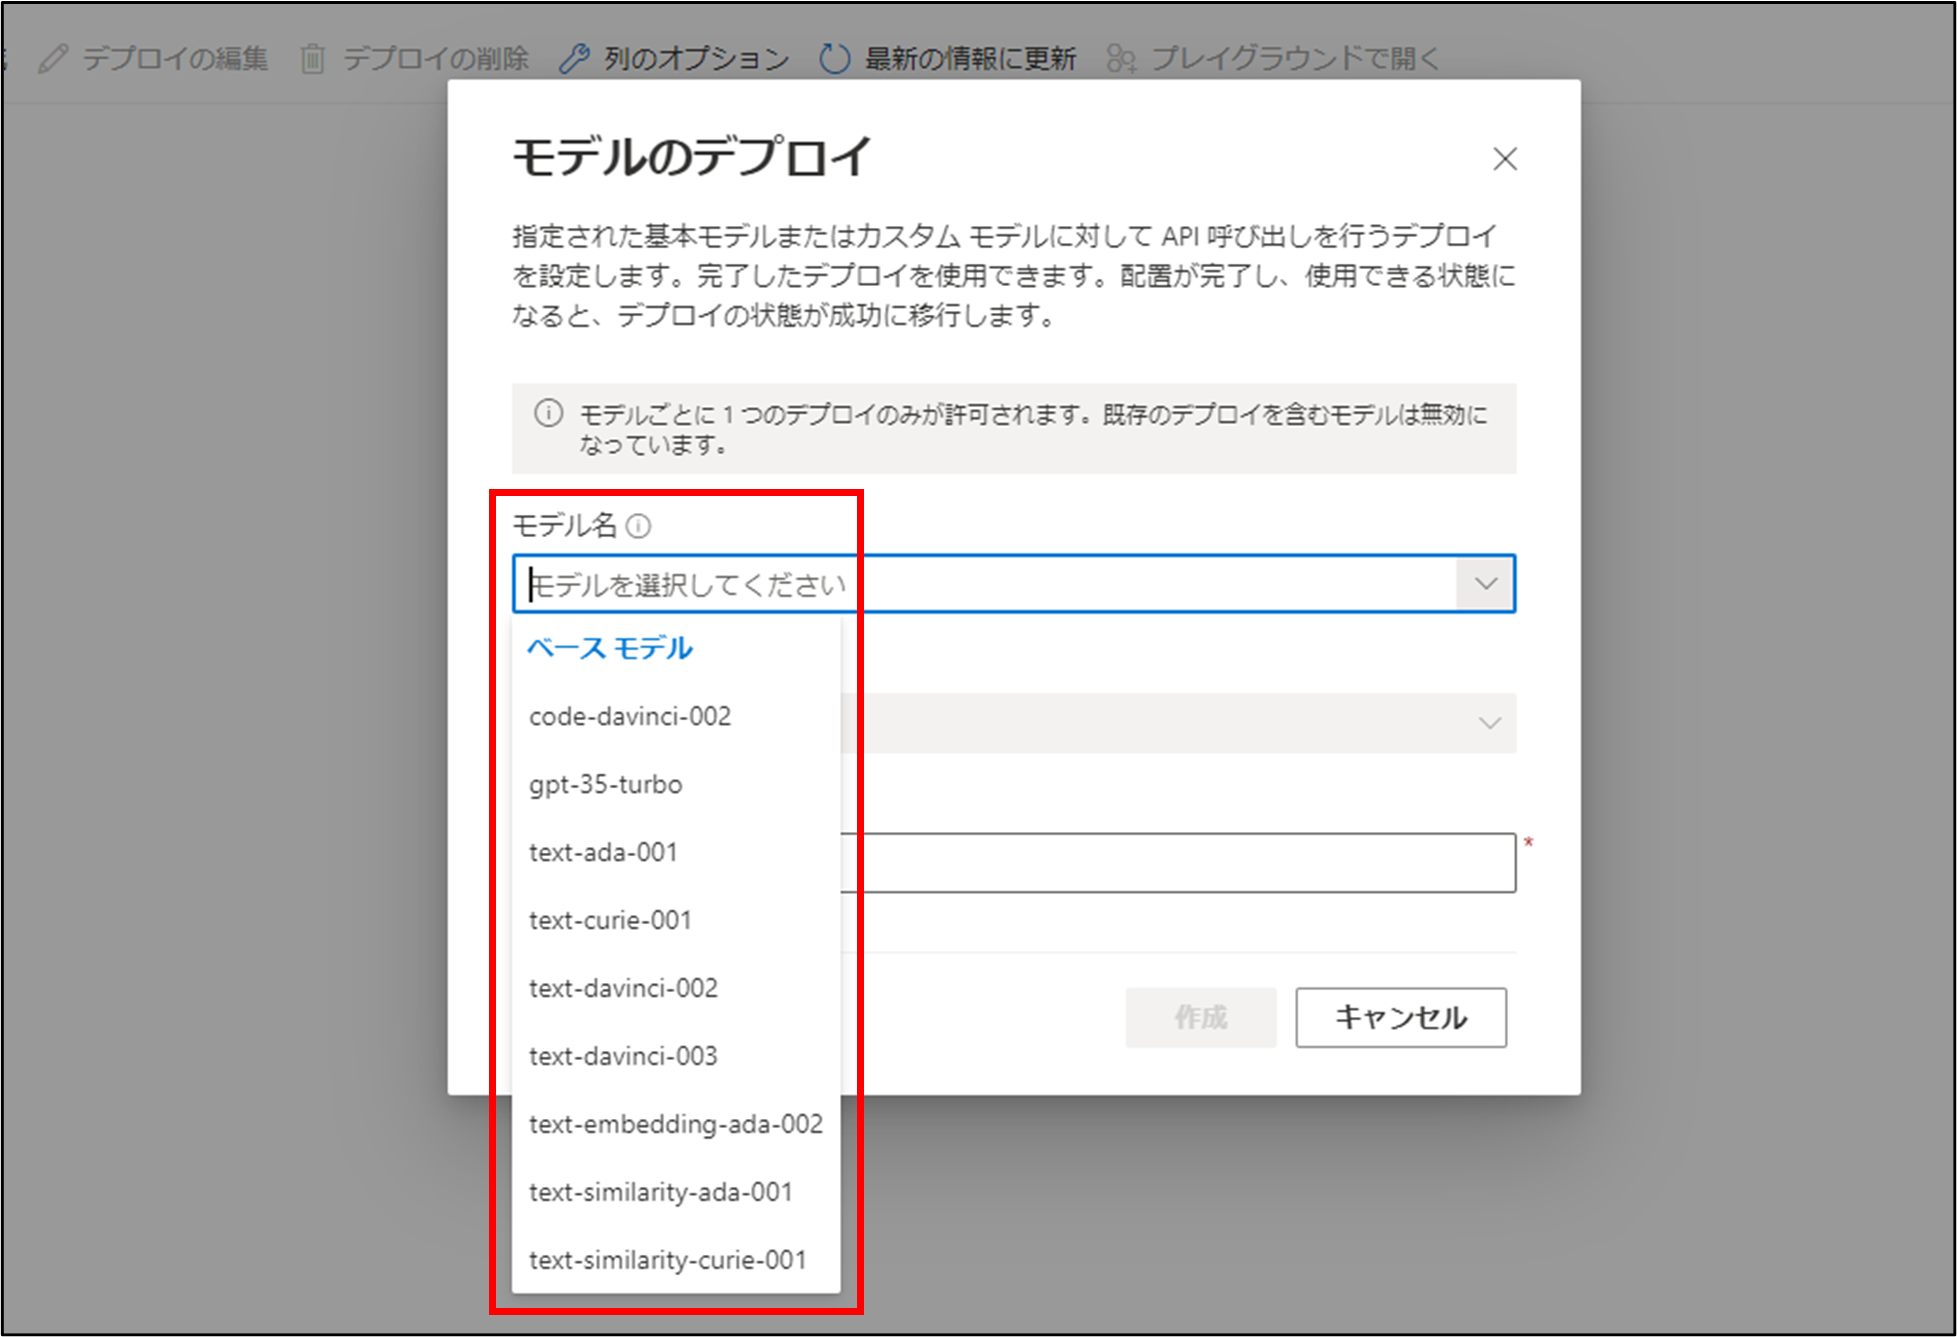Click the プレイグラウンドで開く icon
The image size is (1957, 1337).
[1121, 59]
